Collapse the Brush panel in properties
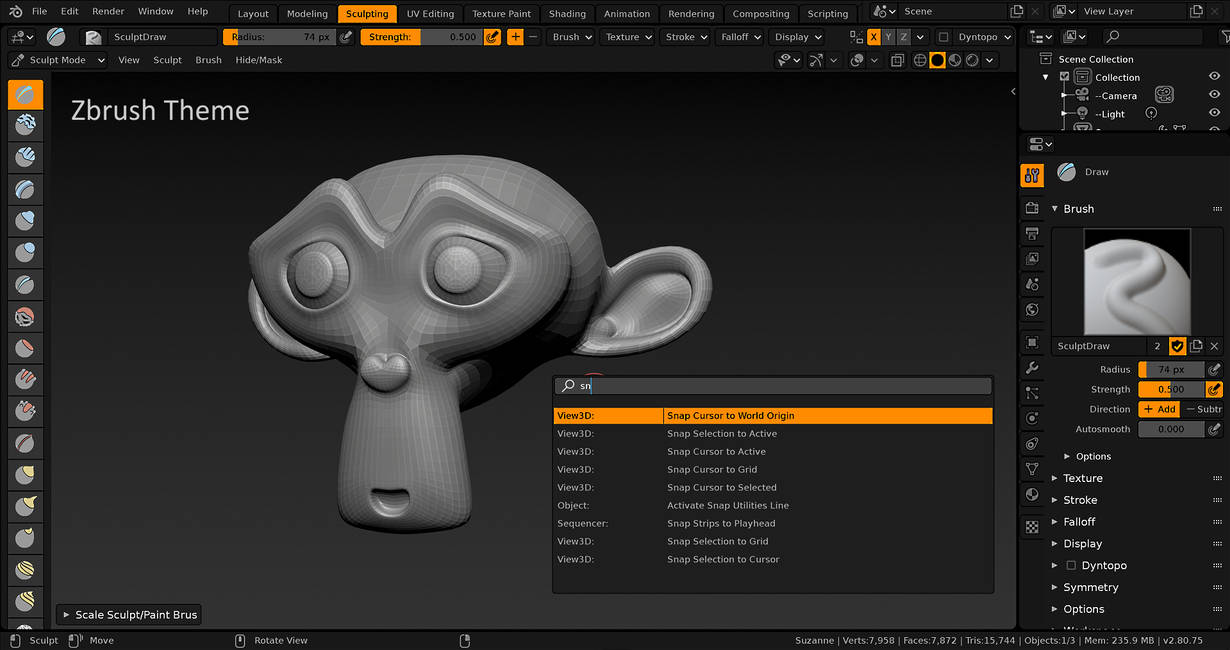 pos(1078,209)
